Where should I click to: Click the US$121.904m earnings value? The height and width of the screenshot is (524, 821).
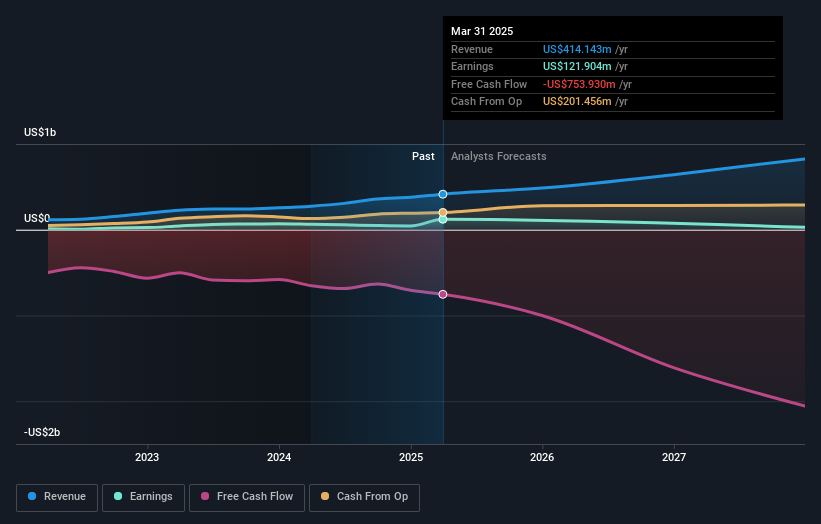tap(577, 66)
